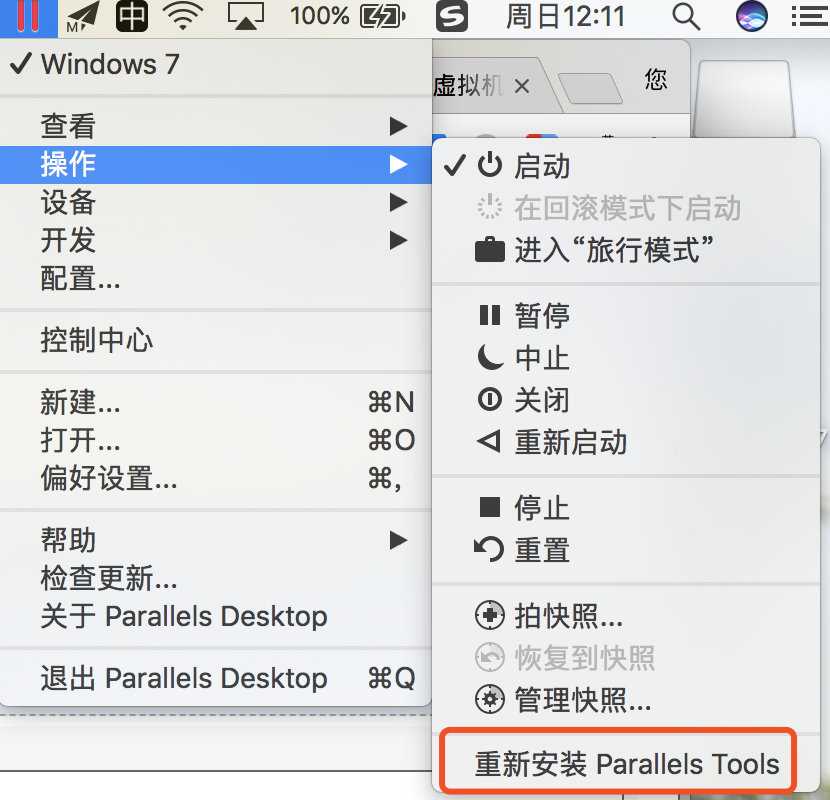Click the new tab button in browser

[x=590, y=88]
